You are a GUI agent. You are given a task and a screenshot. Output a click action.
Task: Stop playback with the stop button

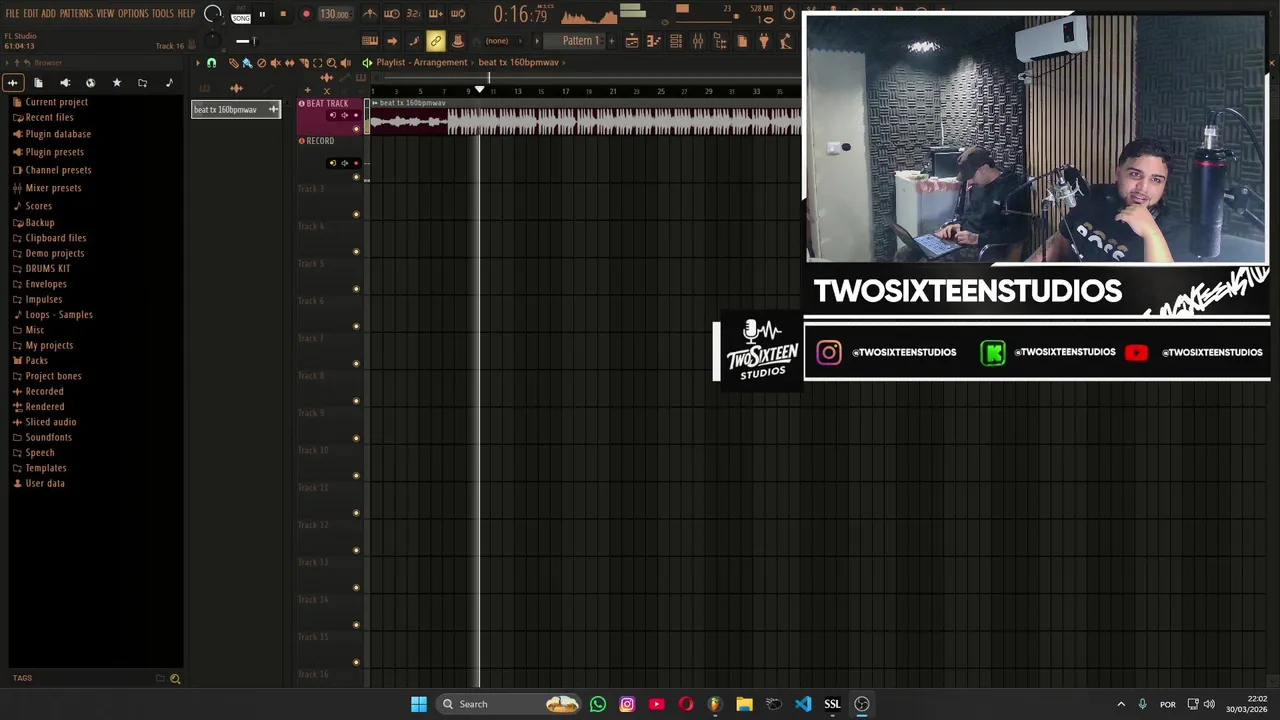[x=283, y=14]
